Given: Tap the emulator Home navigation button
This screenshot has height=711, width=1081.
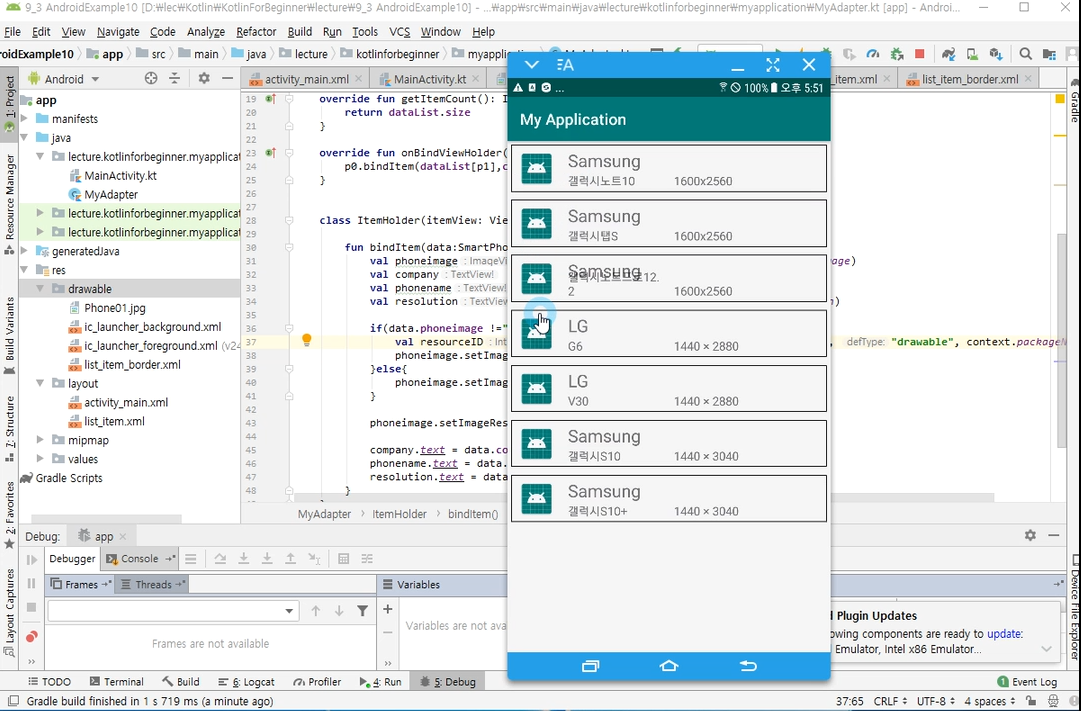Looking at the screenshot, I should click(669, 666).
